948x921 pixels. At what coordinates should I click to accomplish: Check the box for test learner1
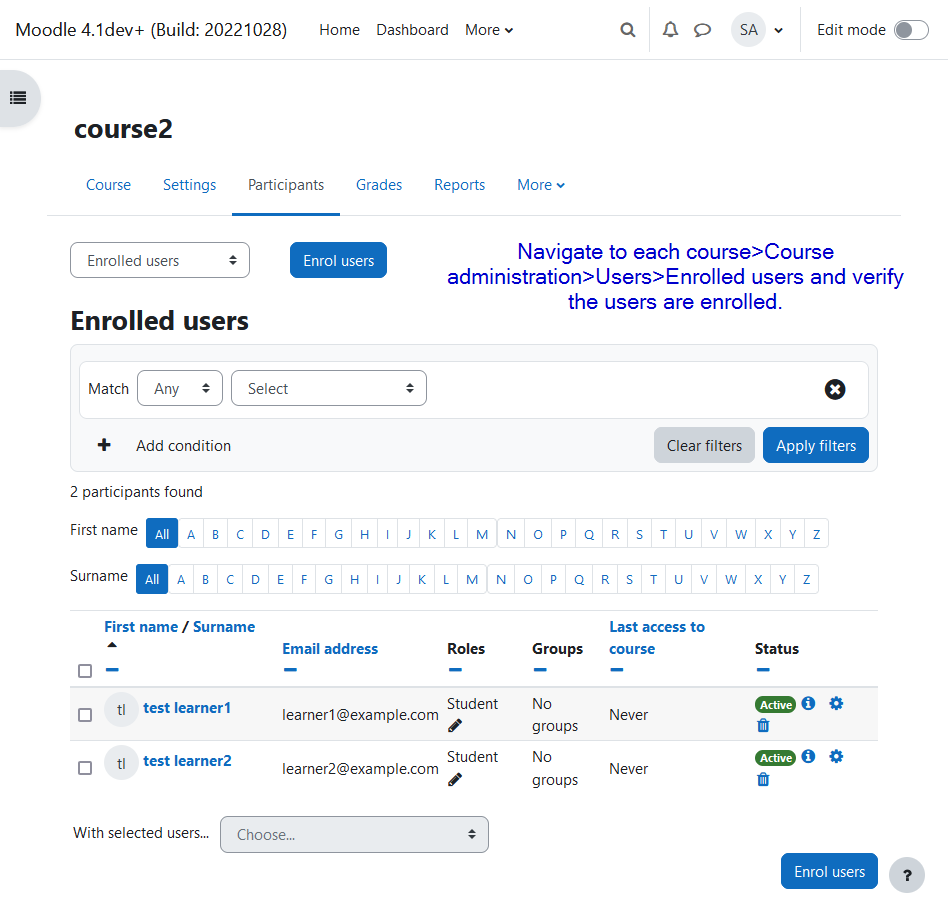85,715
